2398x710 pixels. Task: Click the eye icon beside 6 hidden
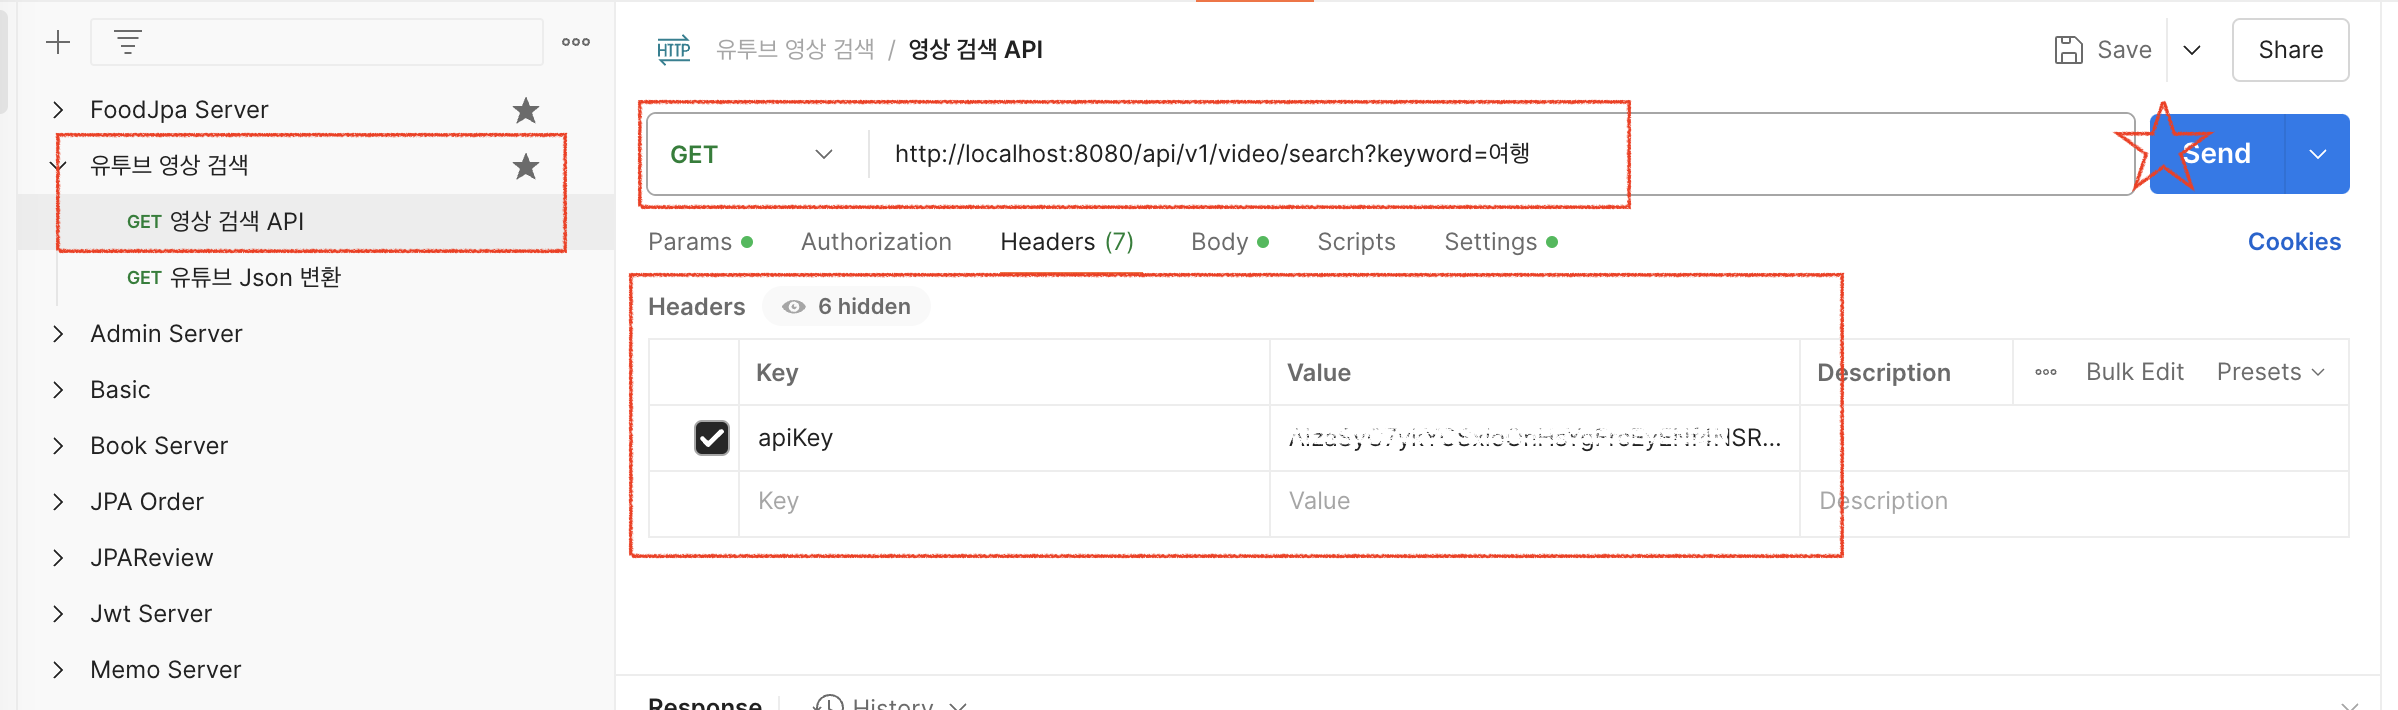pyautogui.click(x=794, y=307)
